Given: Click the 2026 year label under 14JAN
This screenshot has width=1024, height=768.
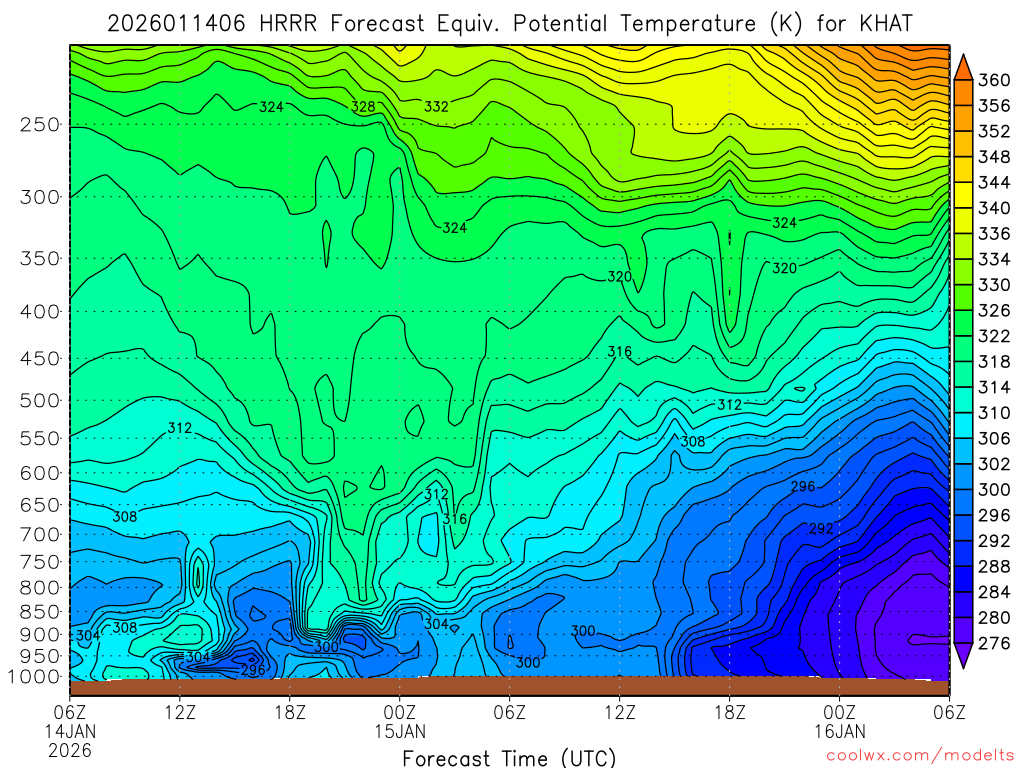Looking at the screenshot, I should [x=70, y=751].
